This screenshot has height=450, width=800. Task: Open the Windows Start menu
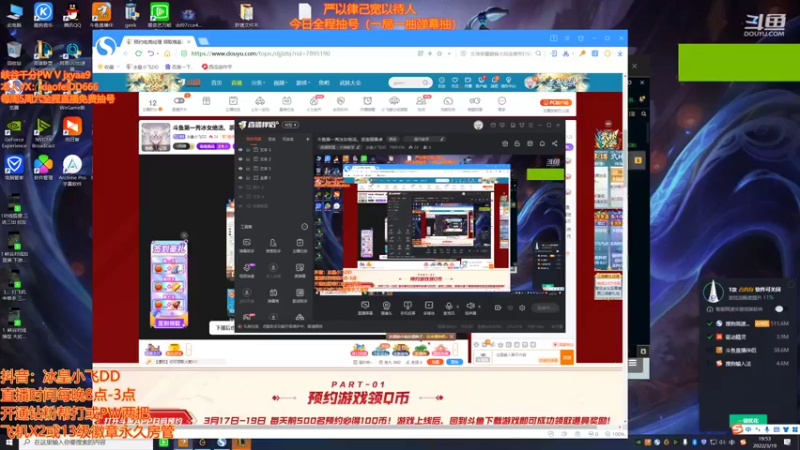pos(9,442)
